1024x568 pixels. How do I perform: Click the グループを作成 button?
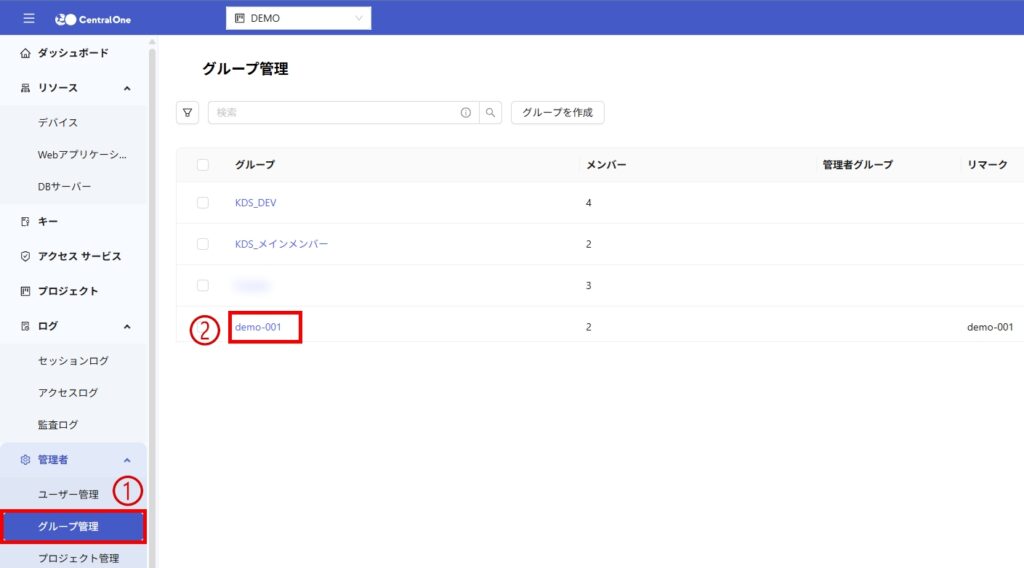coord(557,113)
